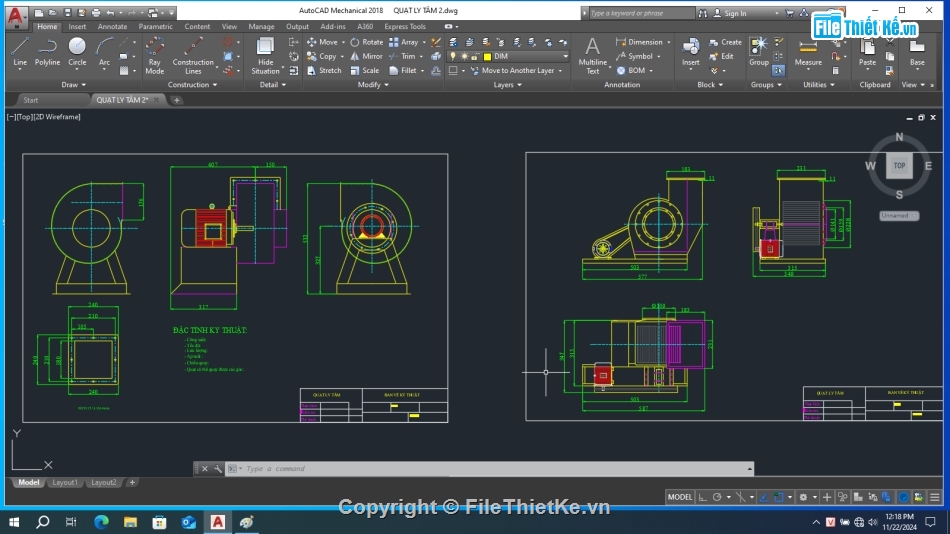Toggle polar tracking in status bar
This screenshot has width=950, height=534.
point(717,497)
